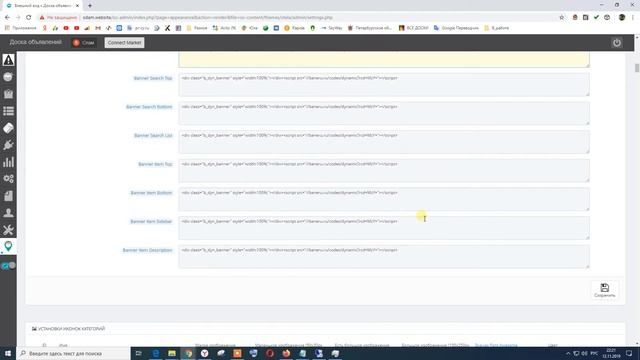The width and height of the screenshot is (640, 360).
Task: Open the tag icon in the sidebar
Action: (8, 128)
